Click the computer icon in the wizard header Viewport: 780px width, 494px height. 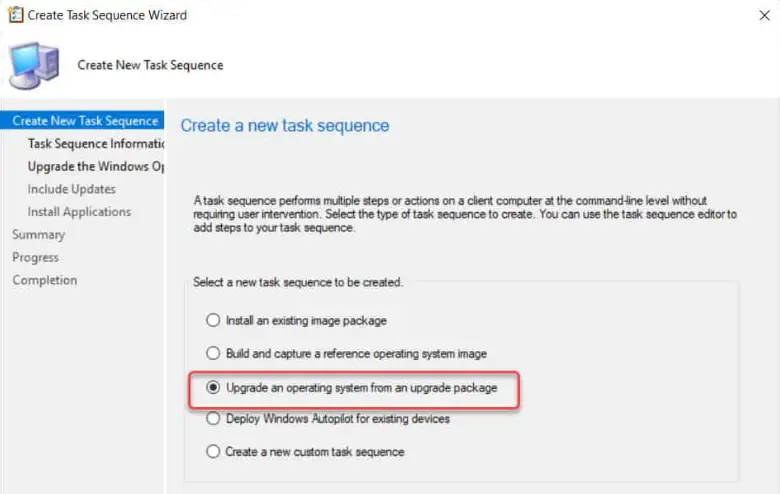(x=34, y=66)
